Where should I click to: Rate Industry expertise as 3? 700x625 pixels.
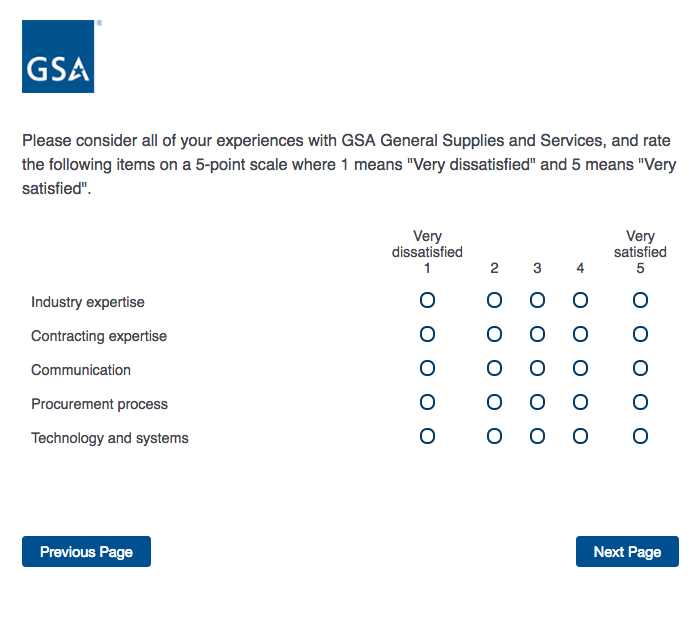(537, 300)
